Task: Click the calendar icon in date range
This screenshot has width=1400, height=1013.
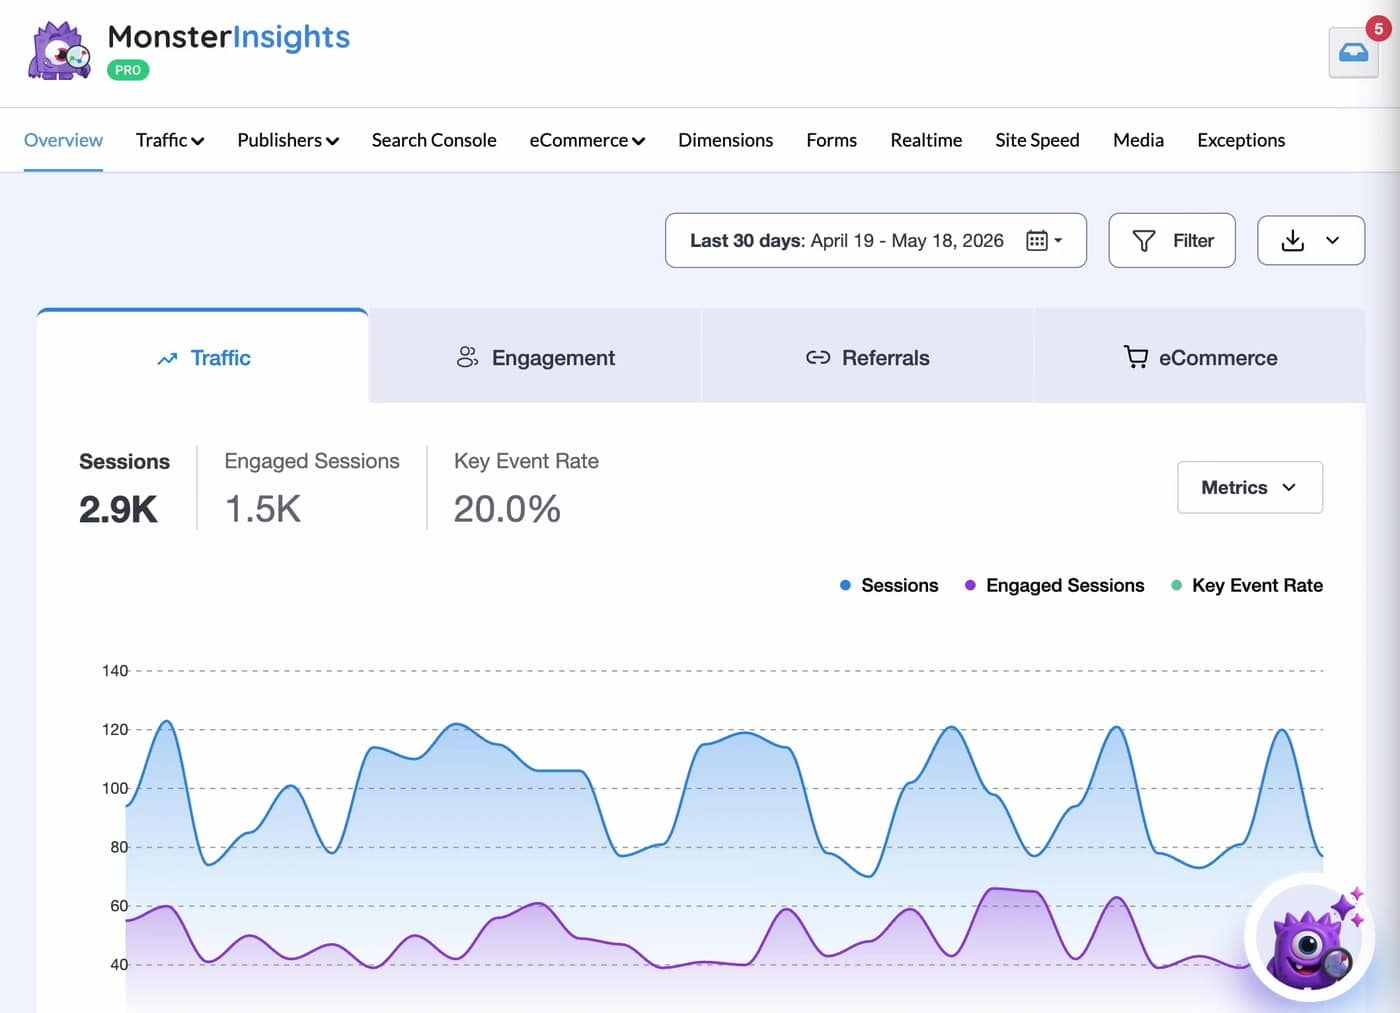Action: (1037, 240)
